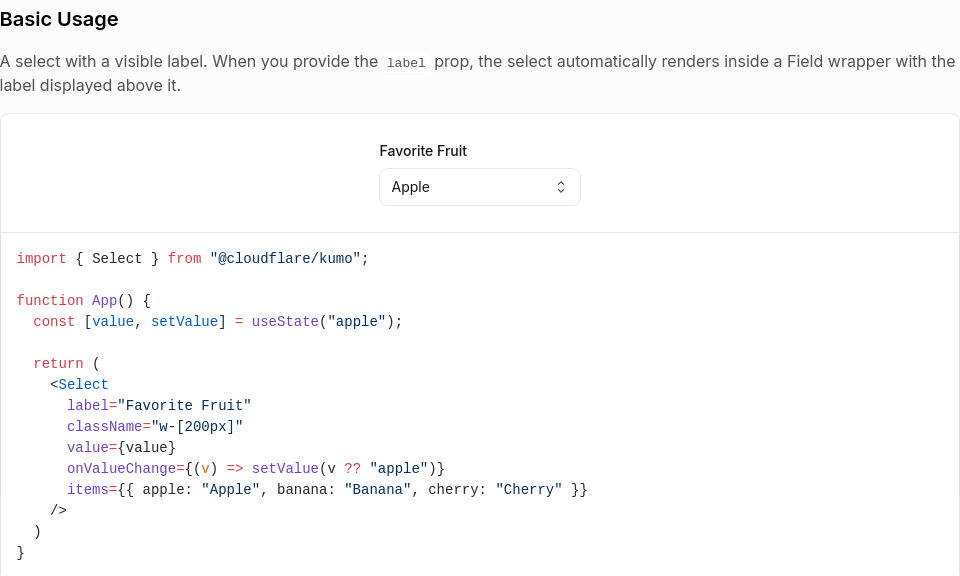Click the value={value} prop line

click(x=121, y=448)
